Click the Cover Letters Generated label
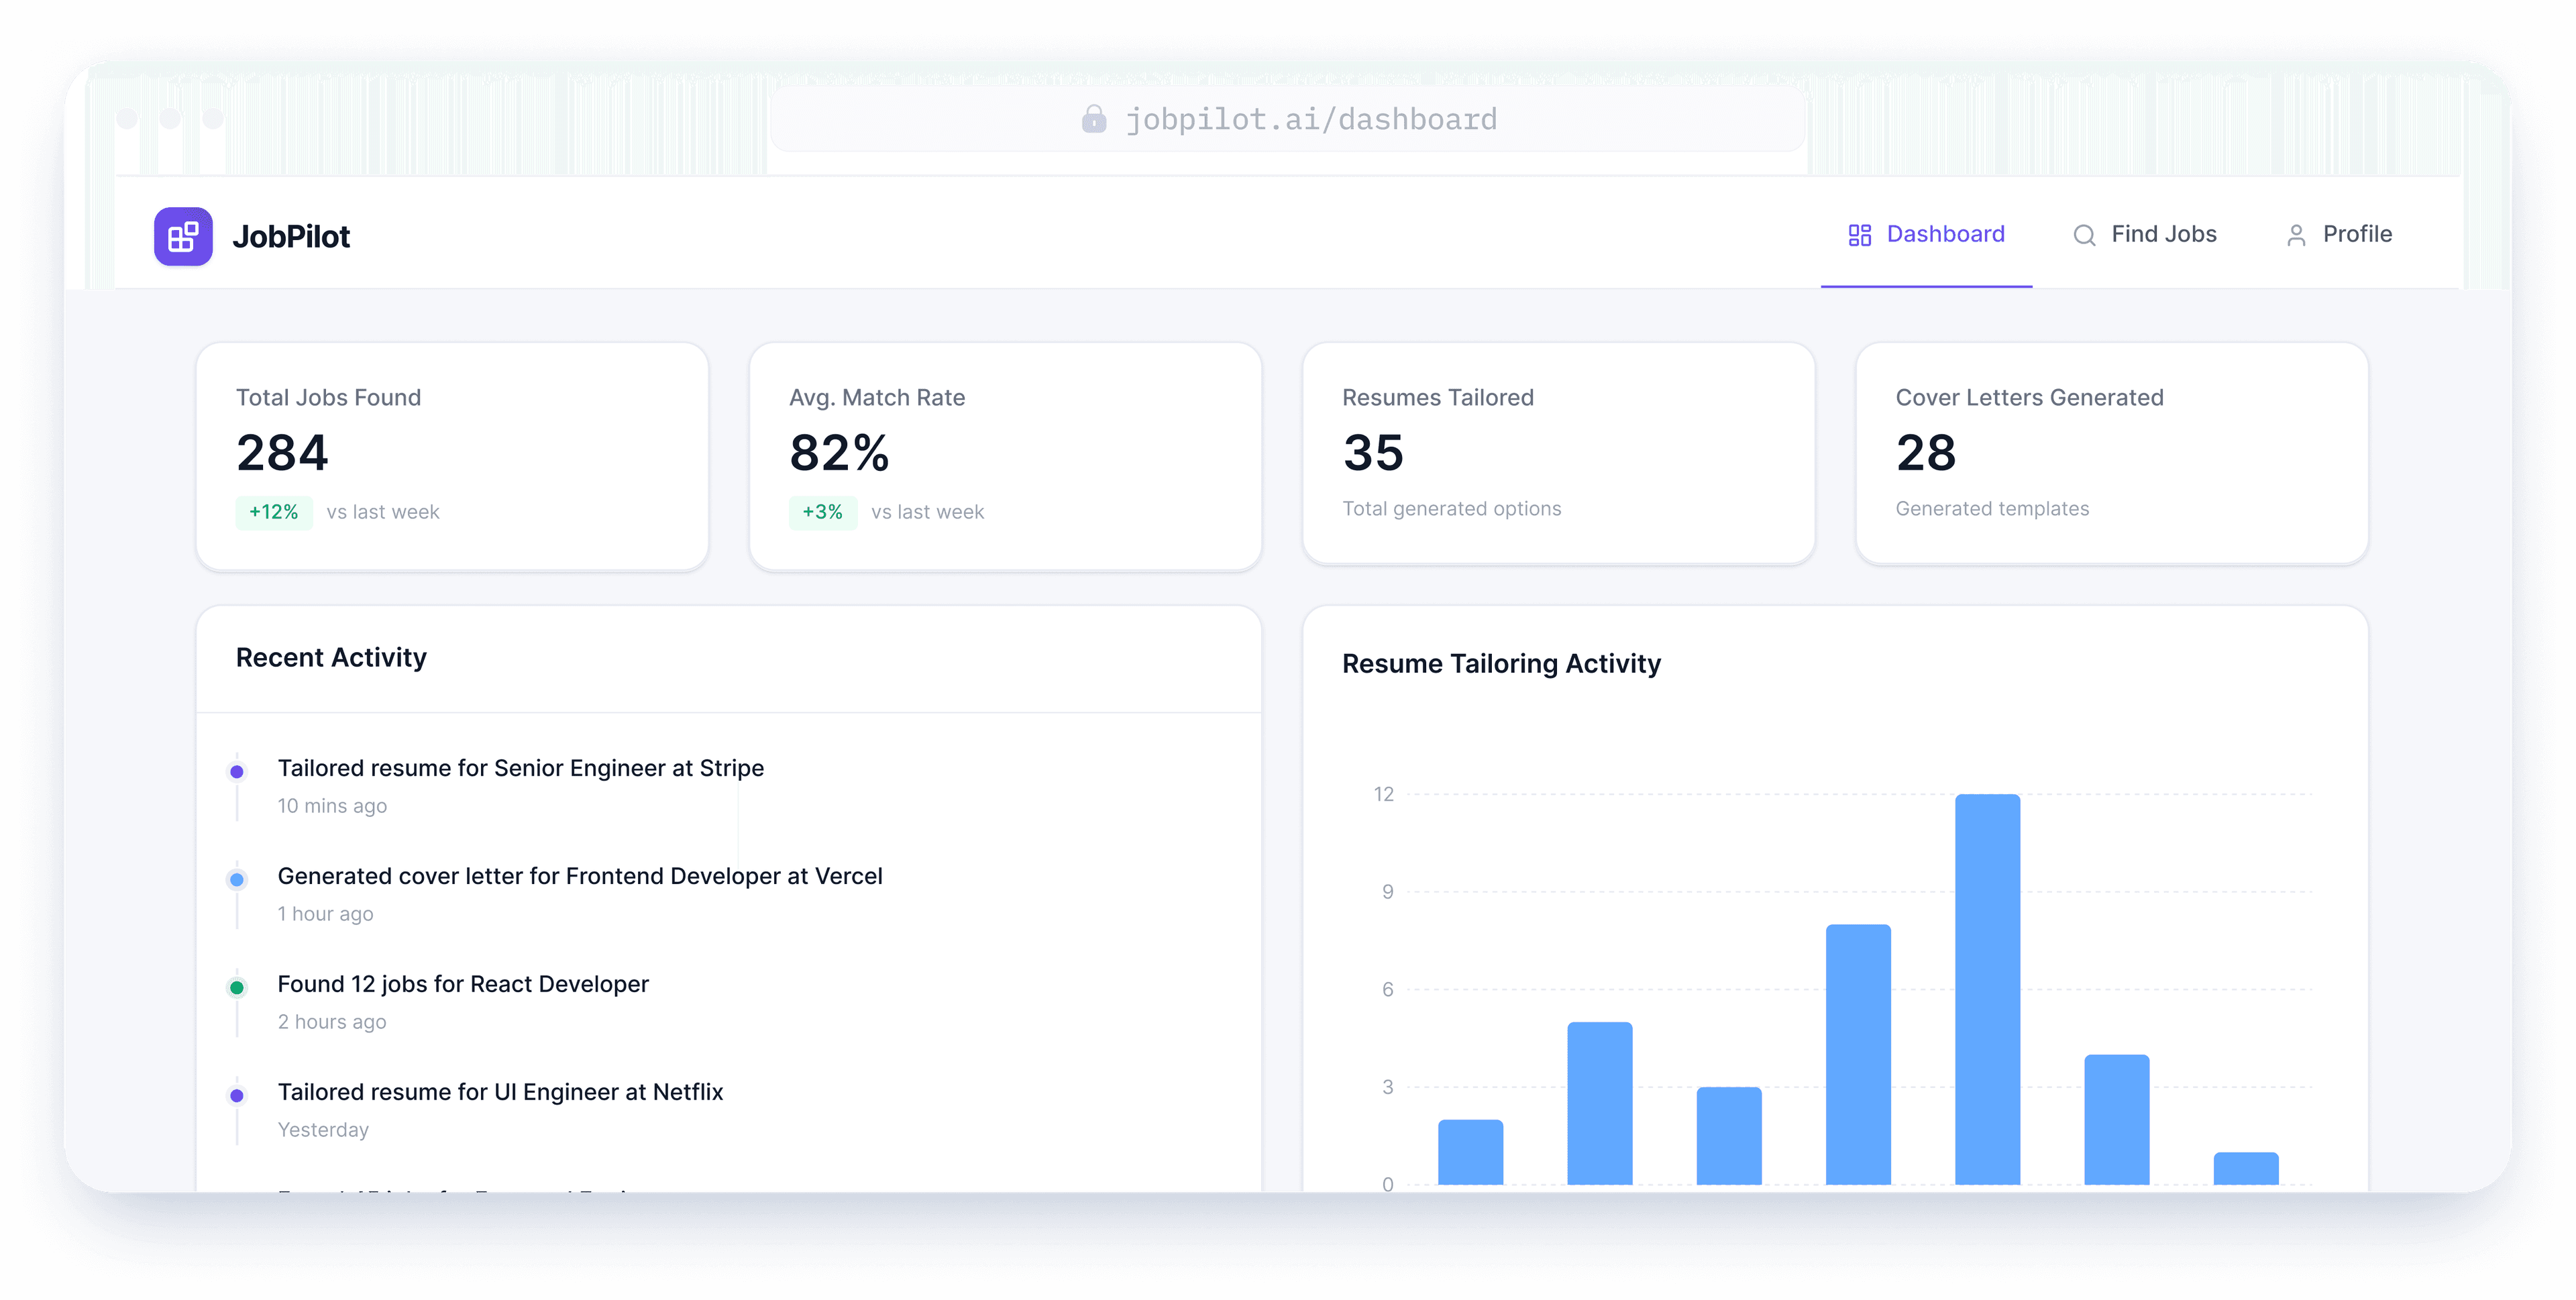 point(2029,398)
